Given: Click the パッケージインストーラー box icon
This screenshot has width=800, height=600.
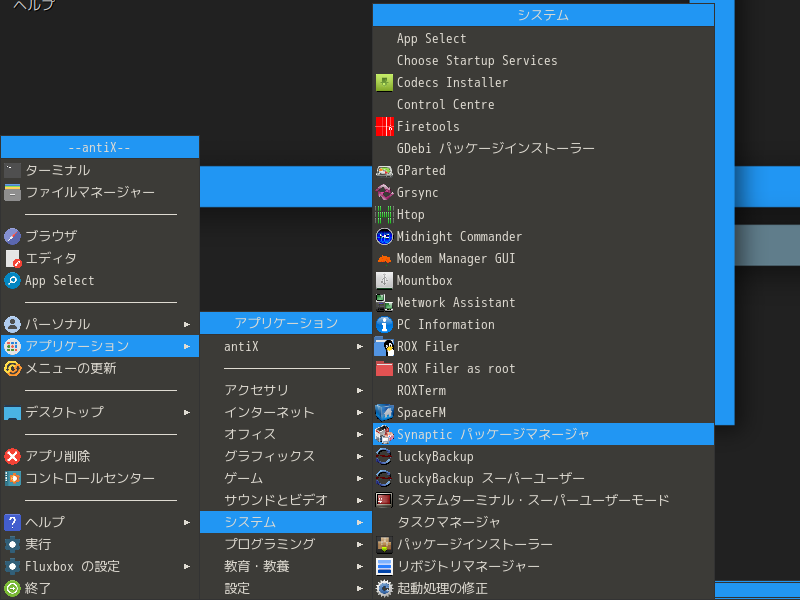Looking at the screenshot, I should [x=384, y=544].
